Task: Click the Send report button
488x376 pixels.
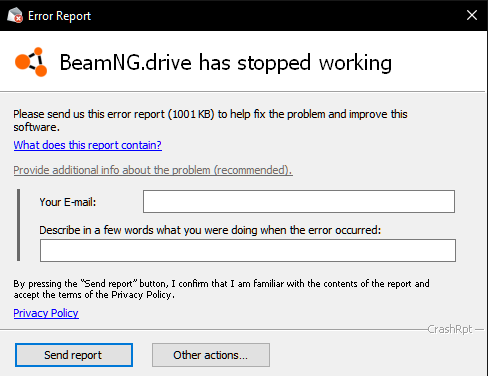Action: tap(74, 355)
